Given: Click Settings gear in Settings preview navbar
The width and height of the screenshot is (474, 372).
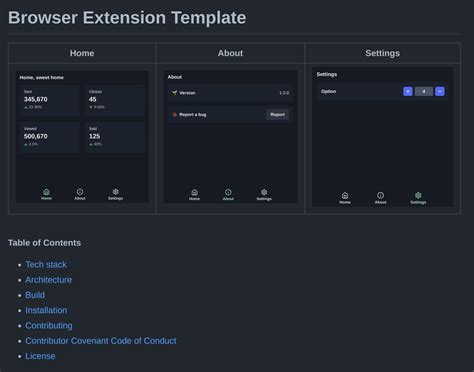Looking at the screenshot, I should coord(418,195).
